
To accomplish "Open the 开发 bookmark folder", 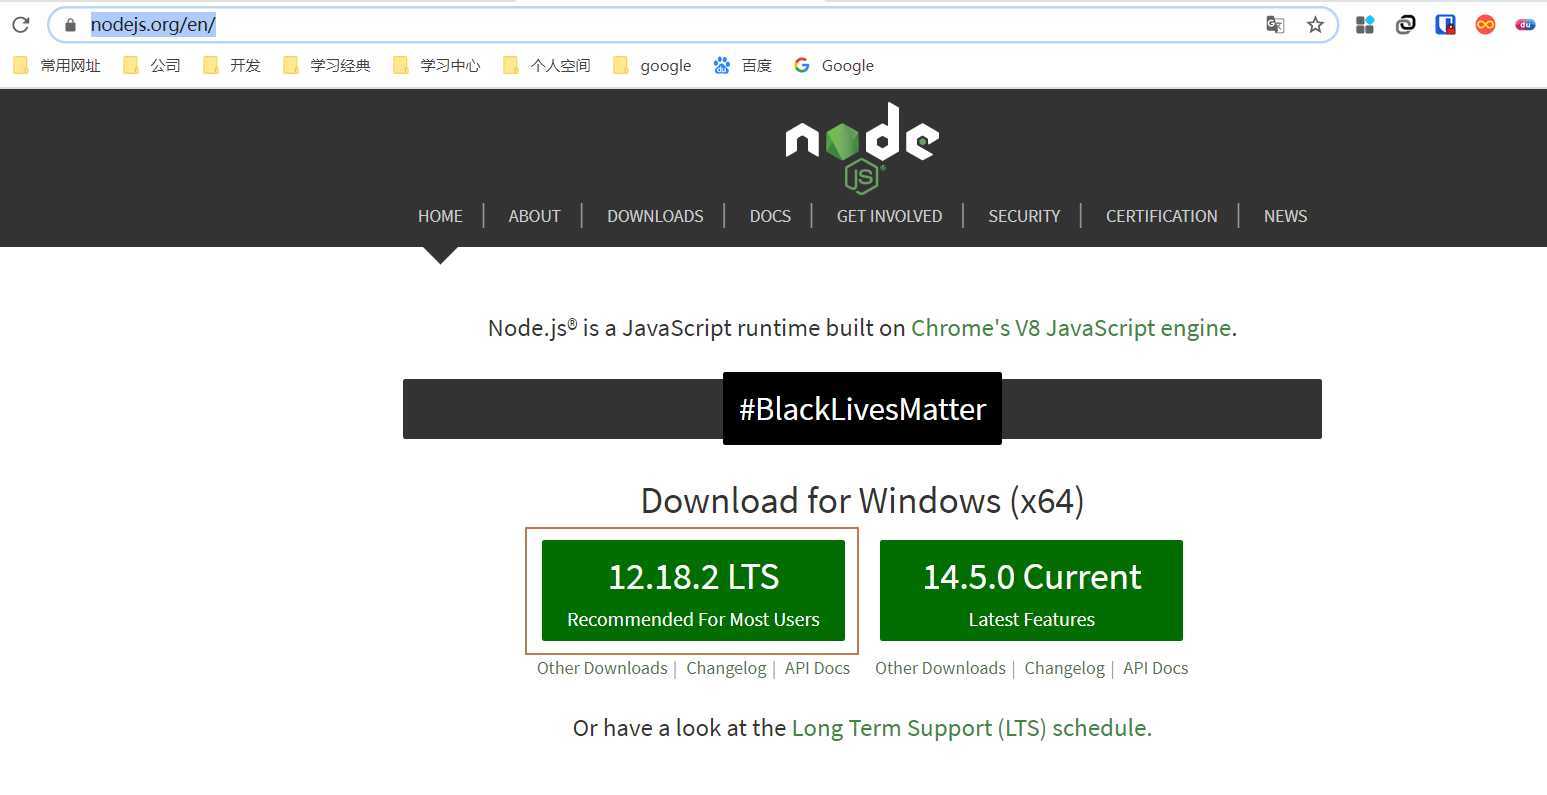I will [232, 65].
